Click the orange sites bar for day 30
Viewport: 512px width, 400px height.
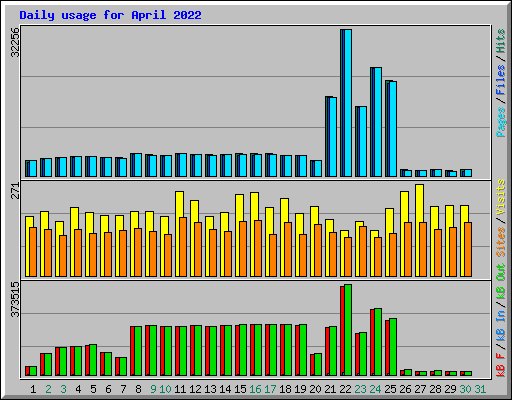point(468,250)
